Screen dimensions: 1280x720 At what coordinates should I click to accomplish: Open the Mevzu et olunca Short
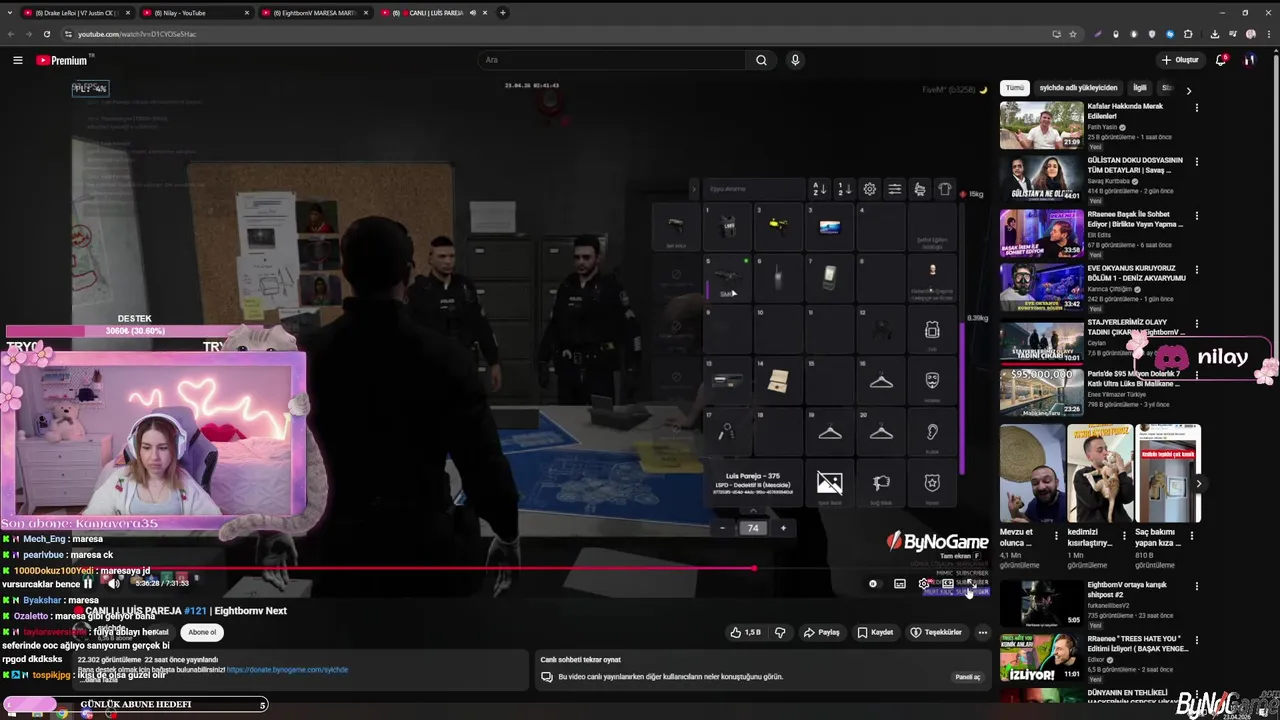click(x=1032, y=474)
